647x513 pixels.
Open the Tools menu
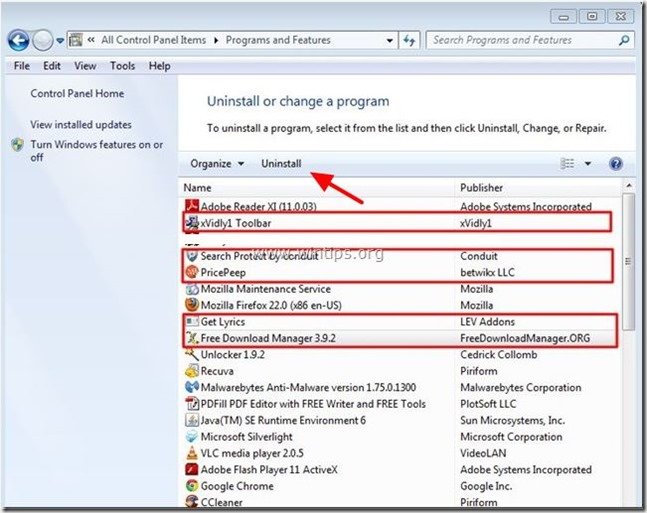click(123, 66)
